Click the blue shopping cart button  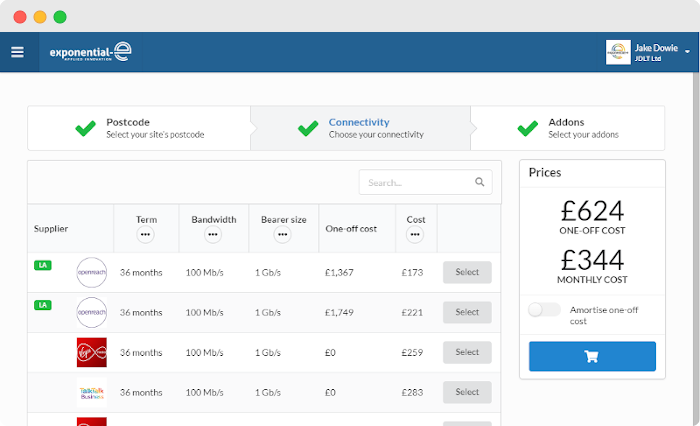point(592,356)
